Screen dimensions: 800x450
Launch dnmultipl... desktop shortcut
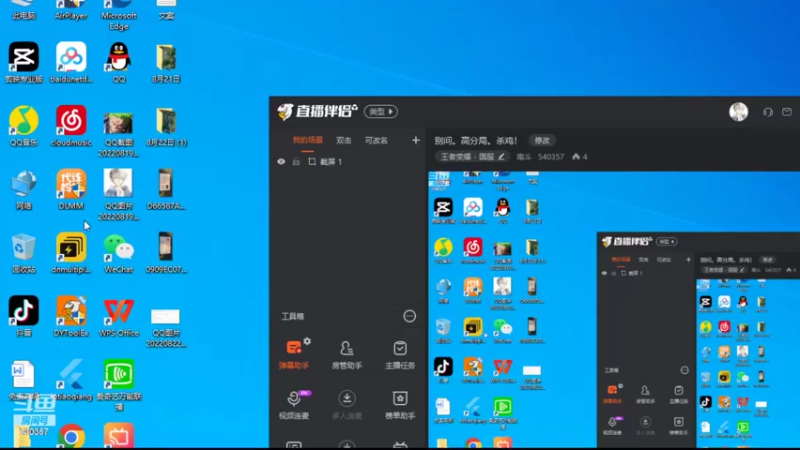71,253
